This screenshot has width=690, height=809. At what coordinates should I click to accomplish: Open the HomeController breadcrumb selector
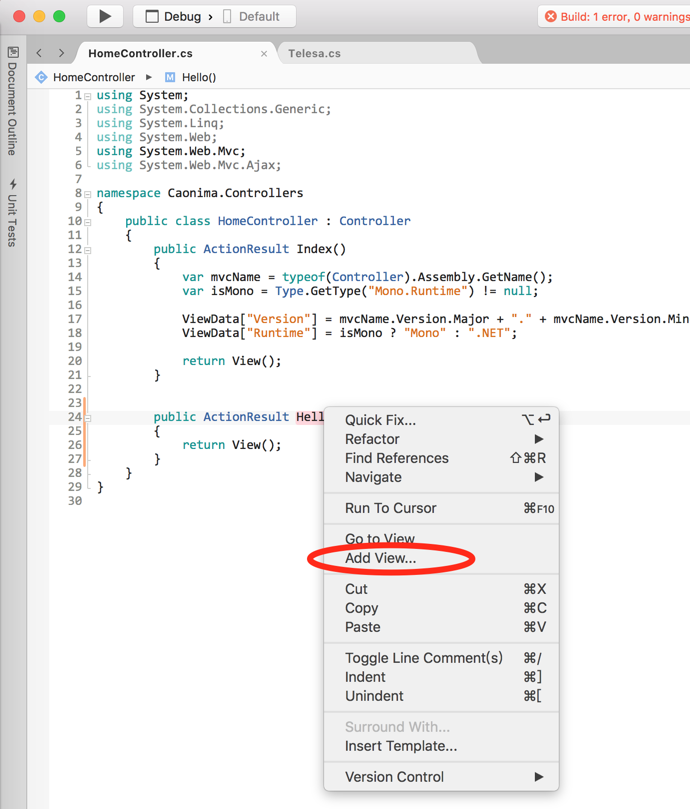coord(94,77)
